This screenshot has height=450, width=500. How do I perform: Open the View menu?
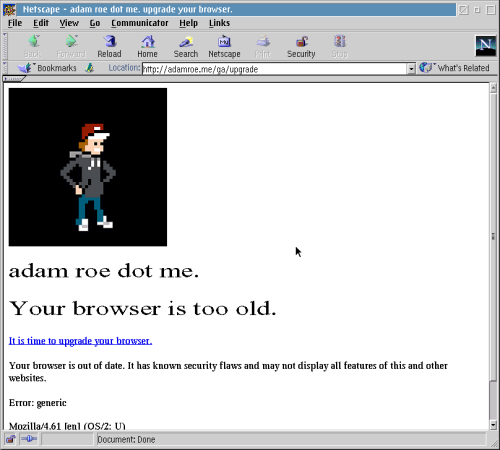point(69,23)
